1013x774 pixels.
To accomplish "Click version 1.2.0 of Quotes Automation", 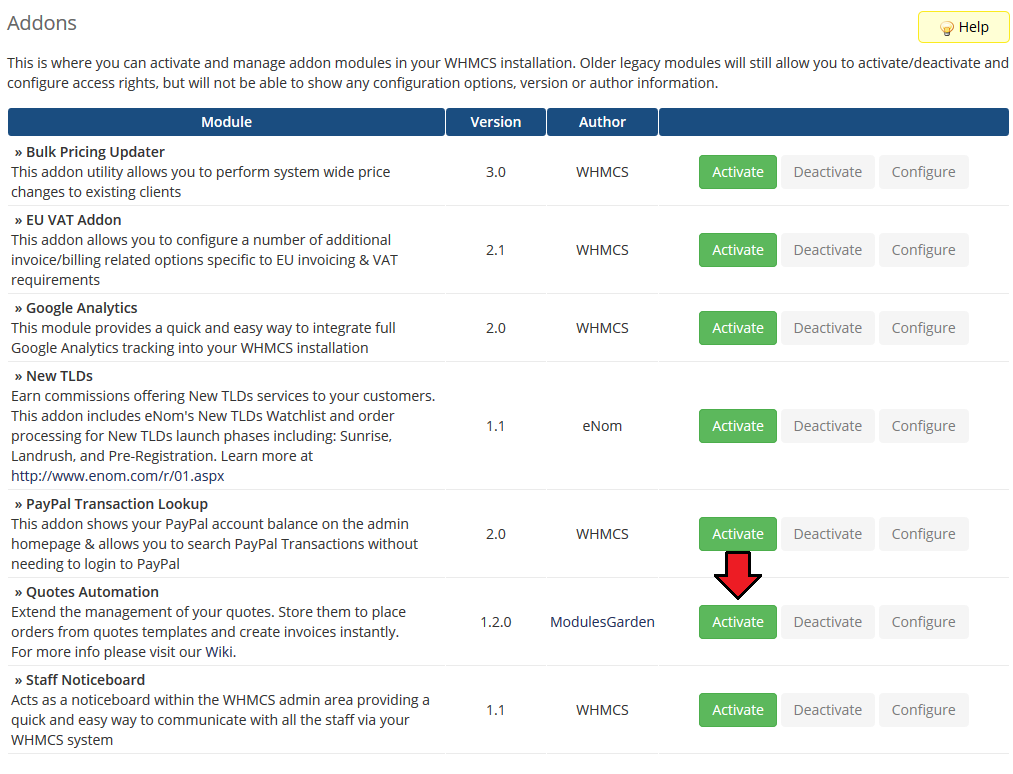I will click(496, 622).
